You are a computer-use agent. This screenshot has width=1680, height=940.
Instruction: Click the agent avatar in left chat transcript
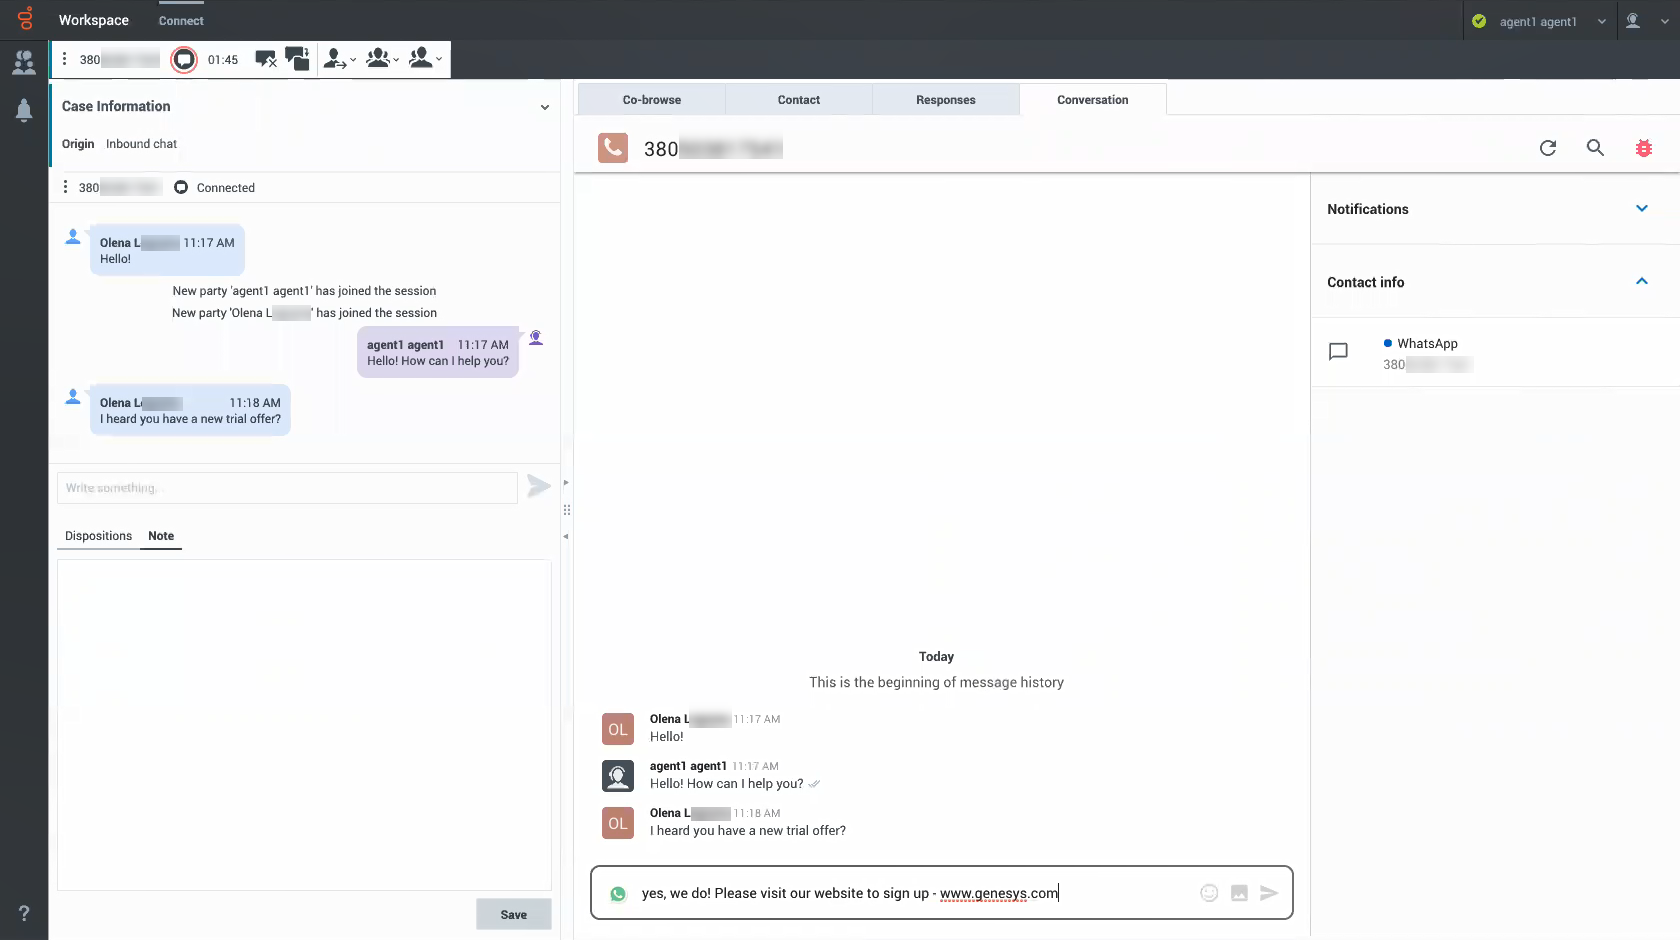tap(536, 338)
